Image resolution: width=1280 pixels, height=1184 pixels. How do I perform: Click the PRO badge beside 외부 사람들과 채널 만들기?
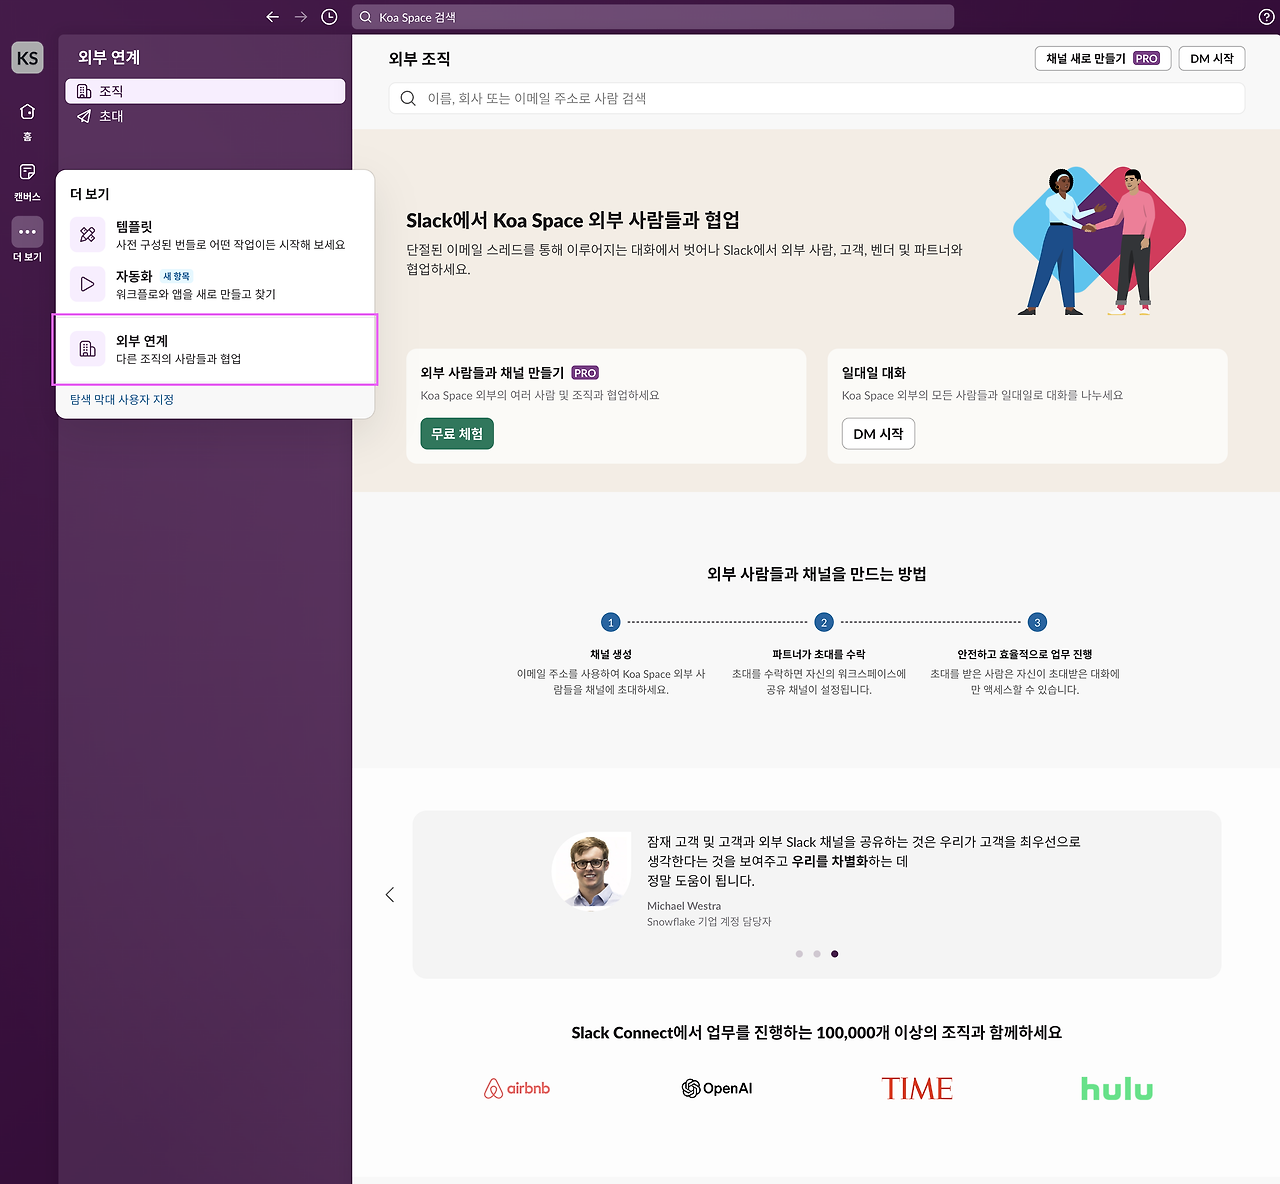click(585, 372)
